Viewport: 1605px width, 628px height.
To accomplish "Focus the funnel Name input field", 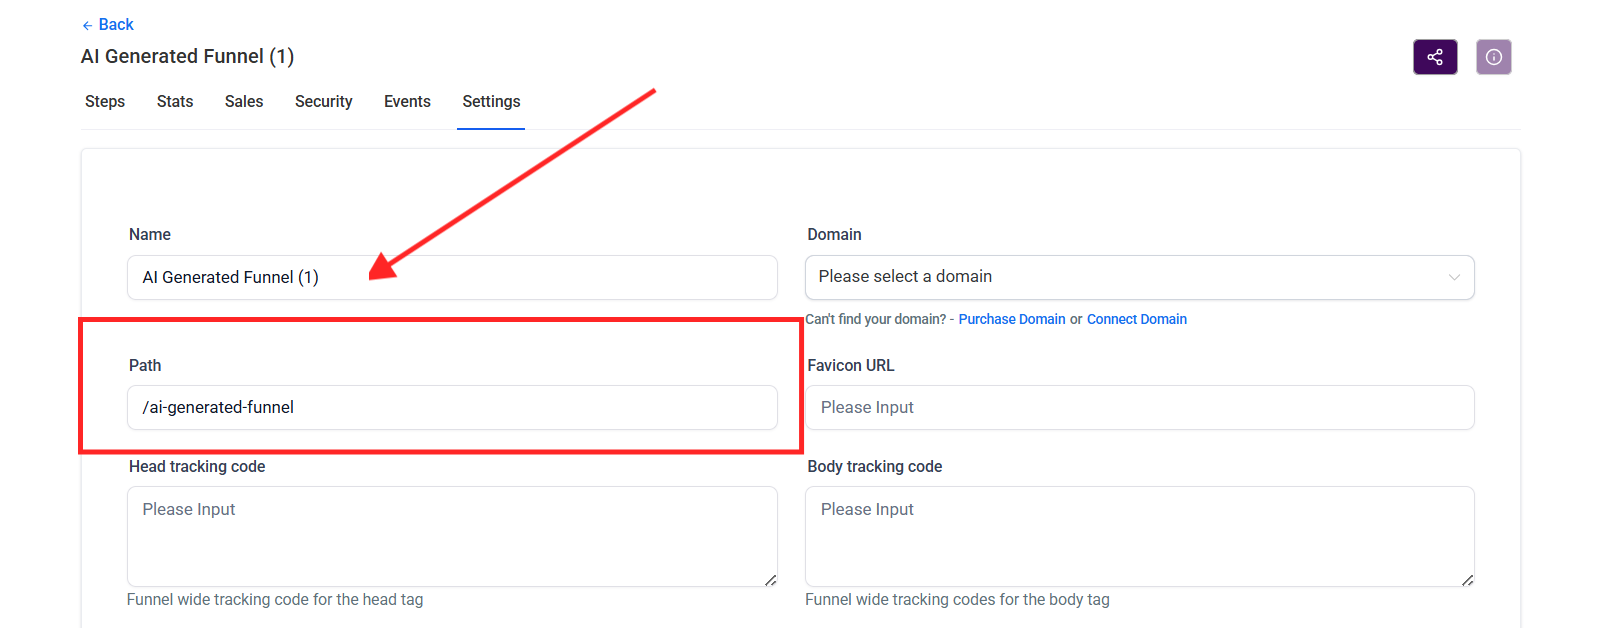I will [x=452, y=277].
